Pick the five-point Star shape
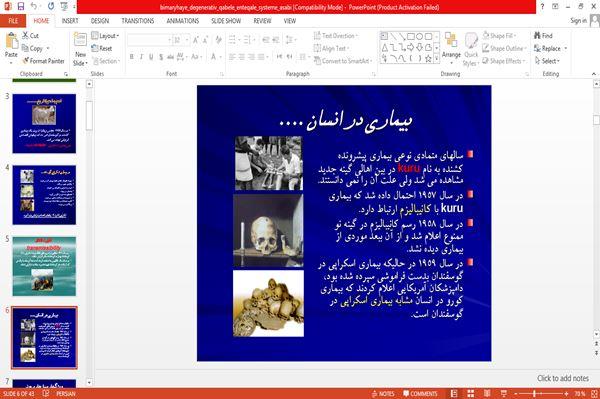This screenshot has height=399, width=600. tap(428, 59)
